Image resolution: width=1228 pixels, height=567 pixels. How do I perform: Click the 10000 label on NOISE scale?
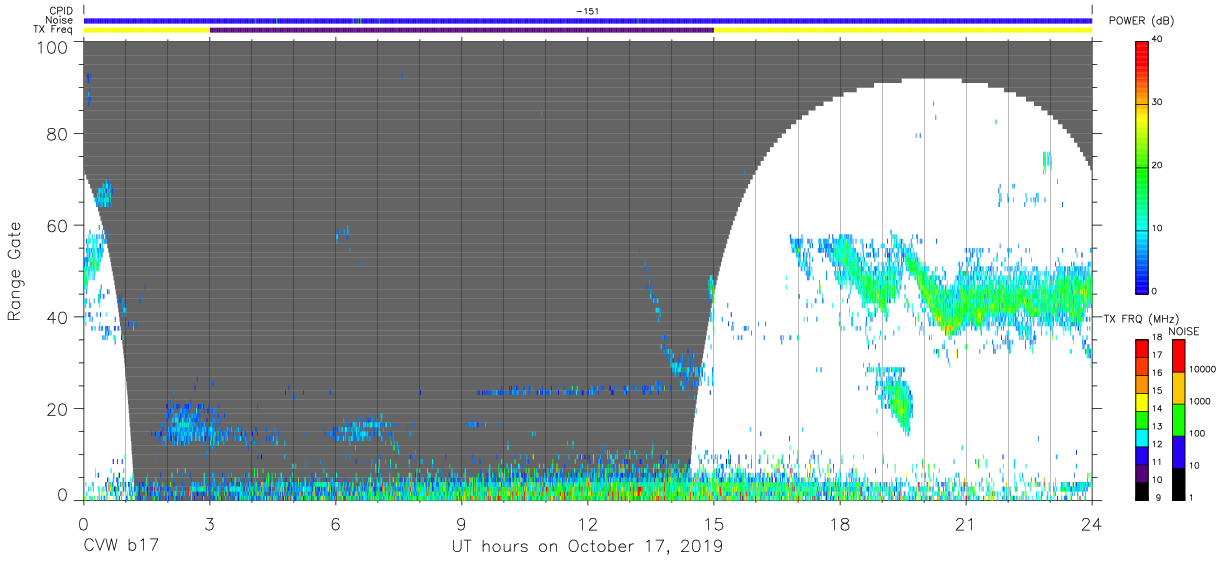[1201, 369]
